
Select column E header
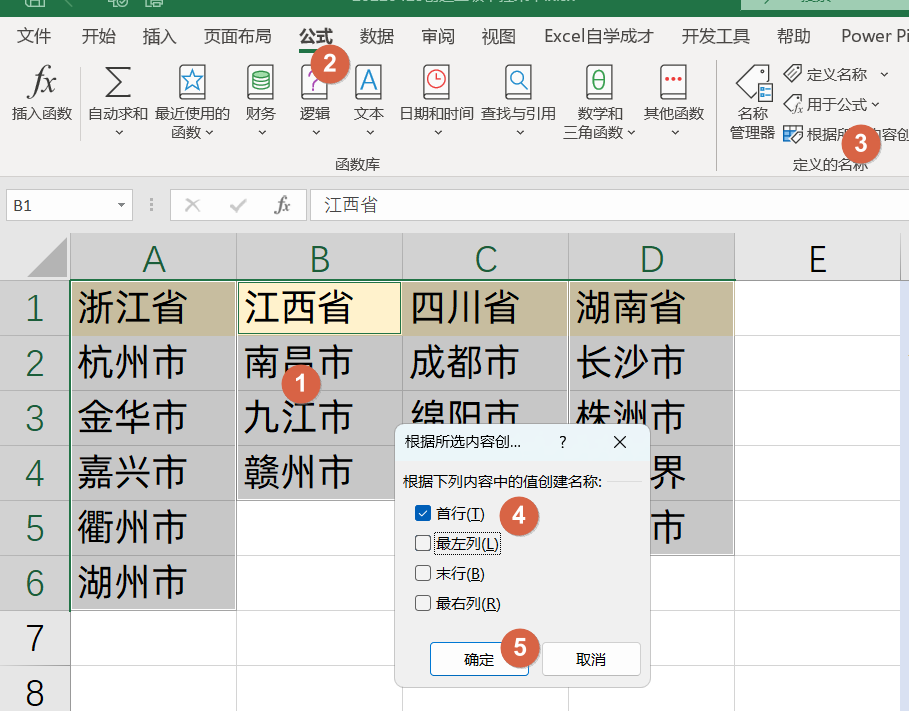(817, 257)
